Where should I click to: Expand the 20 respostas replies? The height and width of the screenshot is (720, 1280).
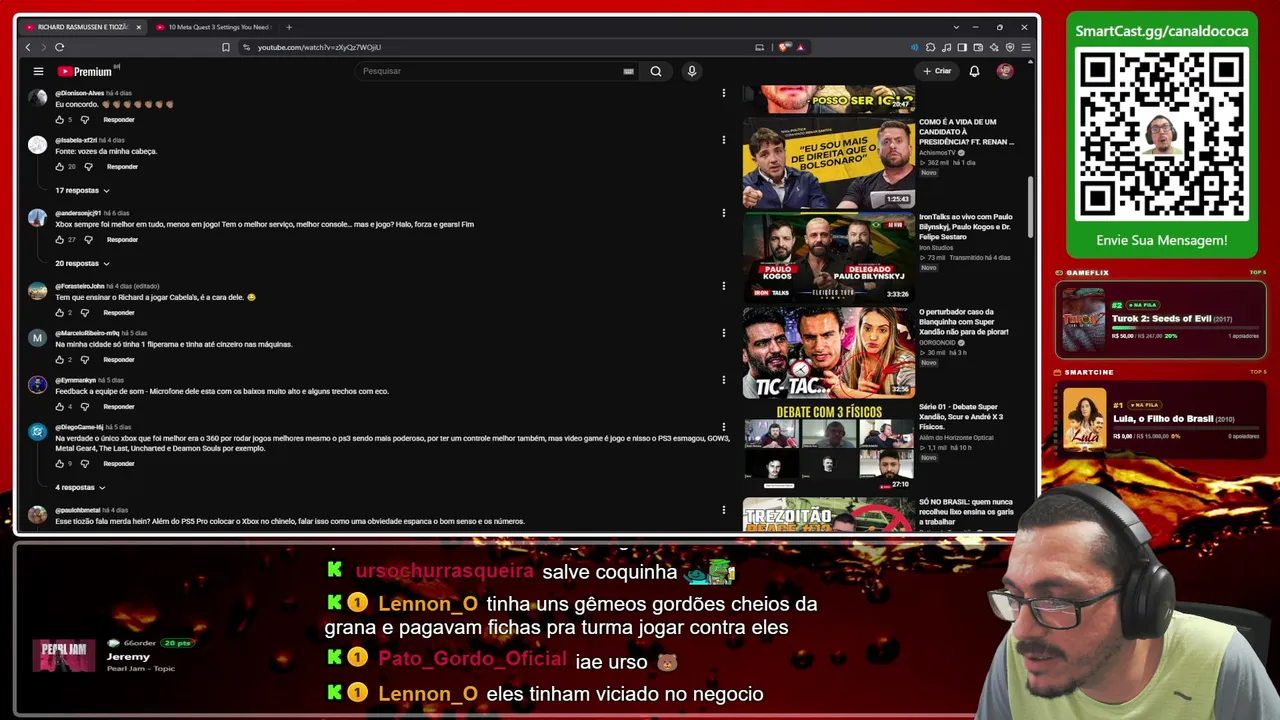coord(82,264)
